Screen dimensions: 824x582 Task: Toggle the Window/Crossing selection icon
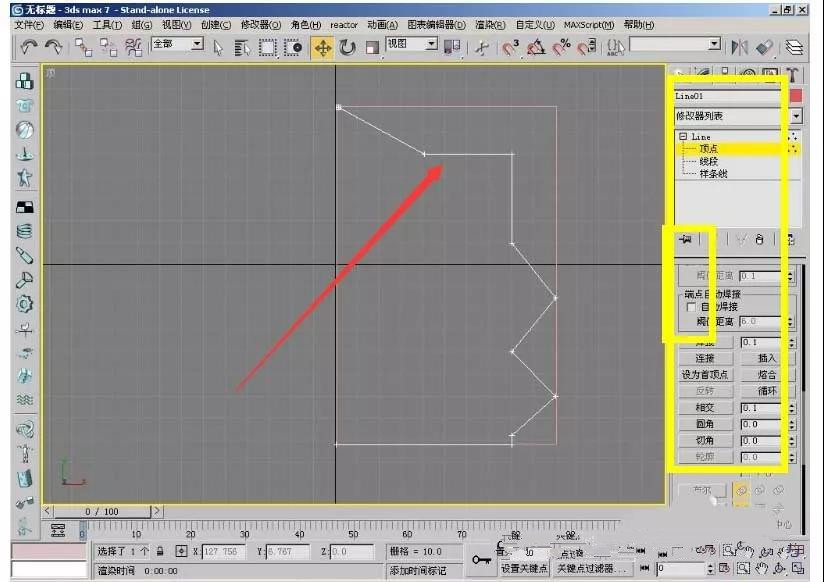pyautogui.click(x=293, y=48)
